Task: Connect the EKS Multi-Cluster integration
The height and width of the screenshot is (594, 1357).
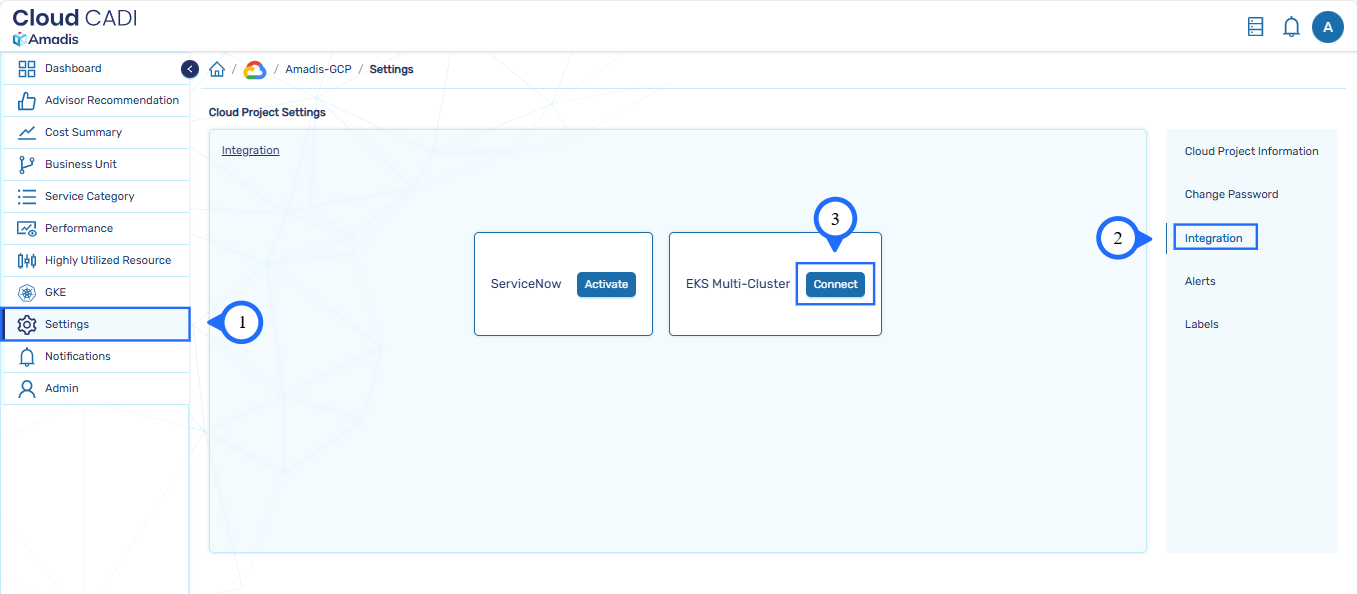Action: point(835,284)
